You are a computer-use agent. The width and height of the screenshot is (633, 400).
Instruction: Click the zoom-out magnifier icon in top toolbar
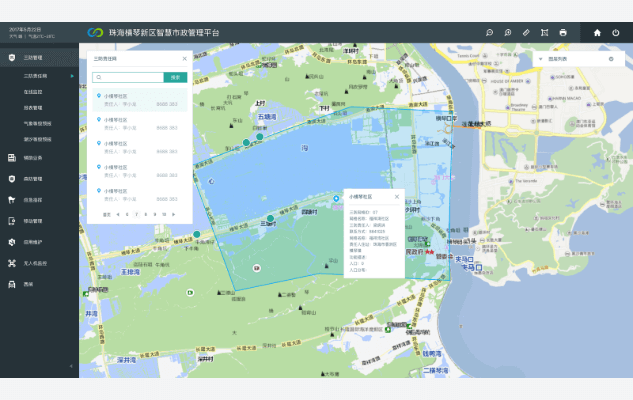click(490, 33)
